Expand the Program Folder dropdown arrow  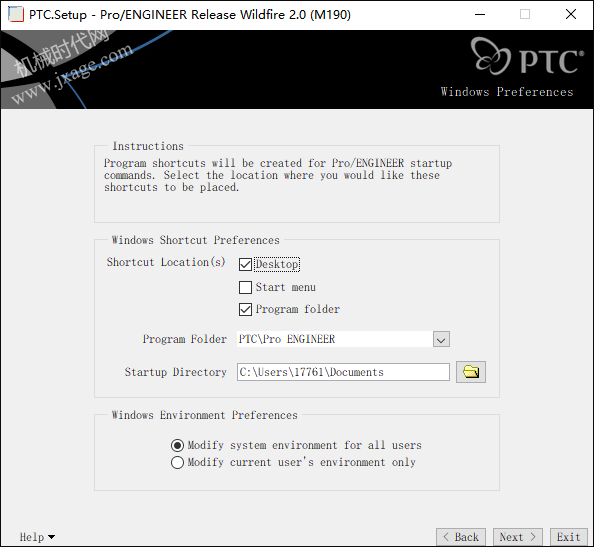(x=441, y=339)
